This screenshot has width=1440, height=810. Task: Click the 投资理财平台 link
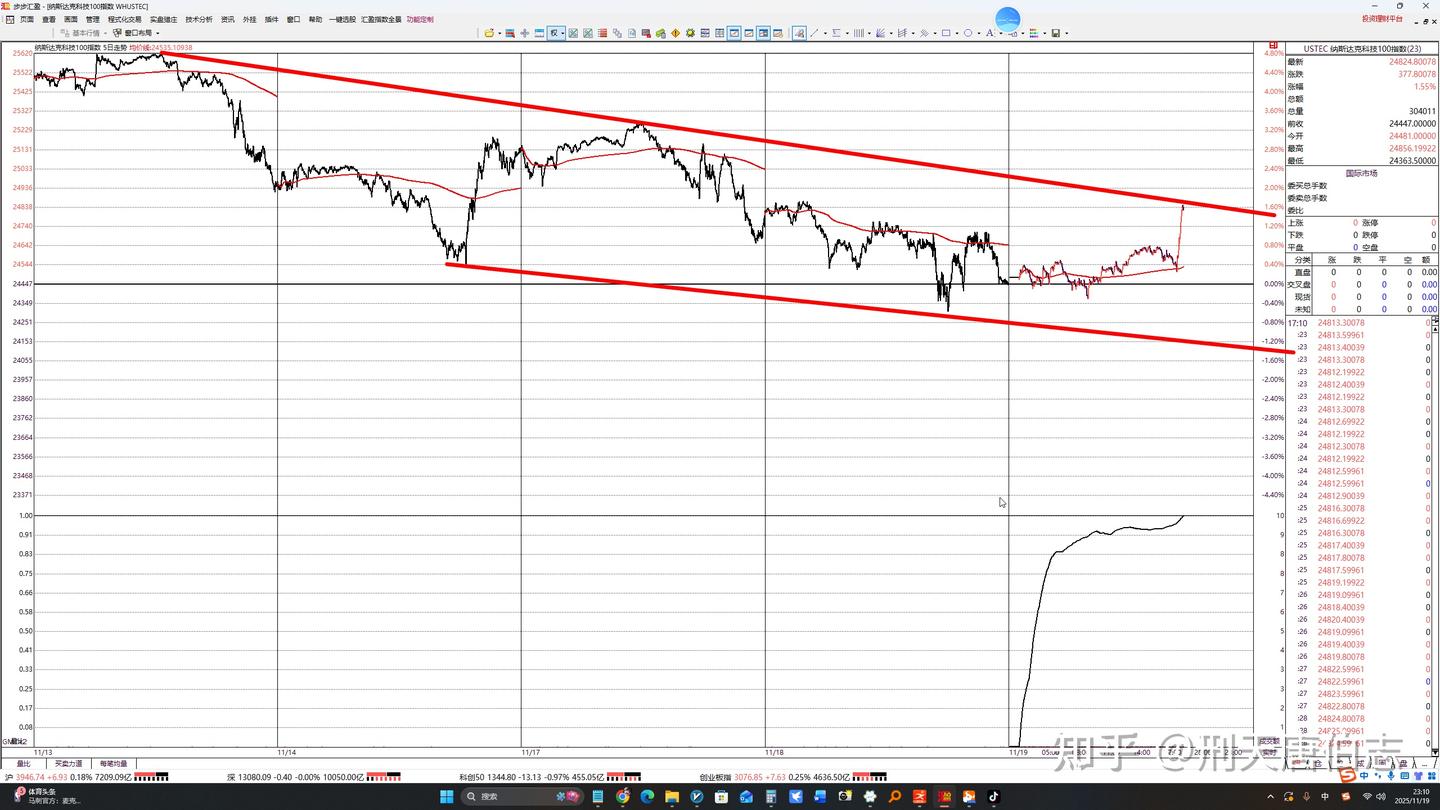click(x=1382, y=18)
